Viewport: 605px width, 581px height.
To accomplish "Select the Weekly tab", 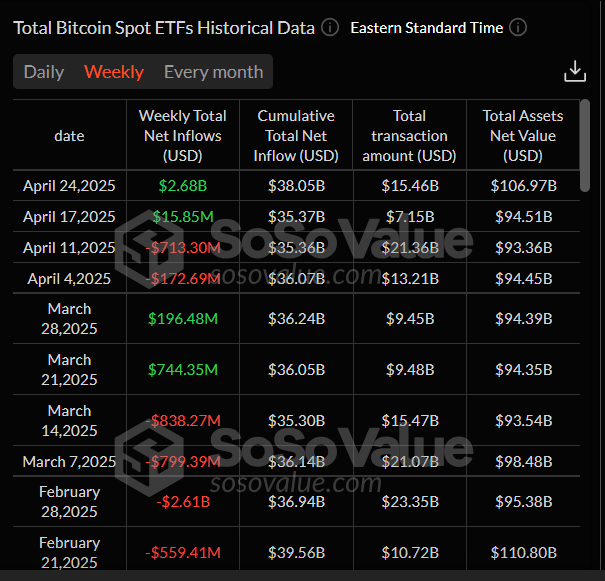I will click(114, 72).
